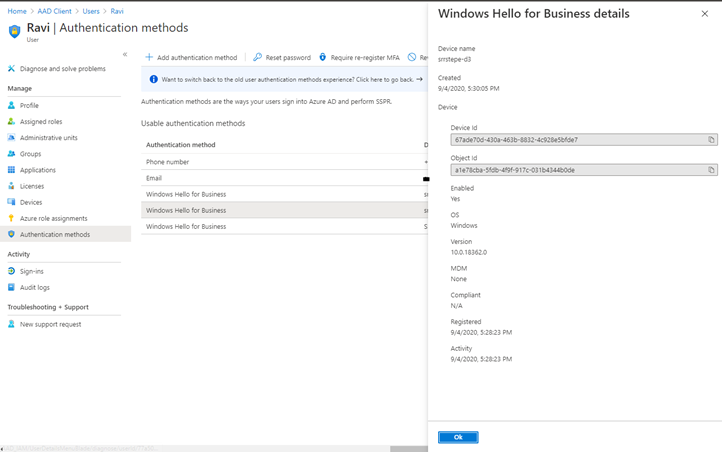Viewport: 722px width, 452px height.
Task: Click the New support request icon
Action: coord(12,324)
